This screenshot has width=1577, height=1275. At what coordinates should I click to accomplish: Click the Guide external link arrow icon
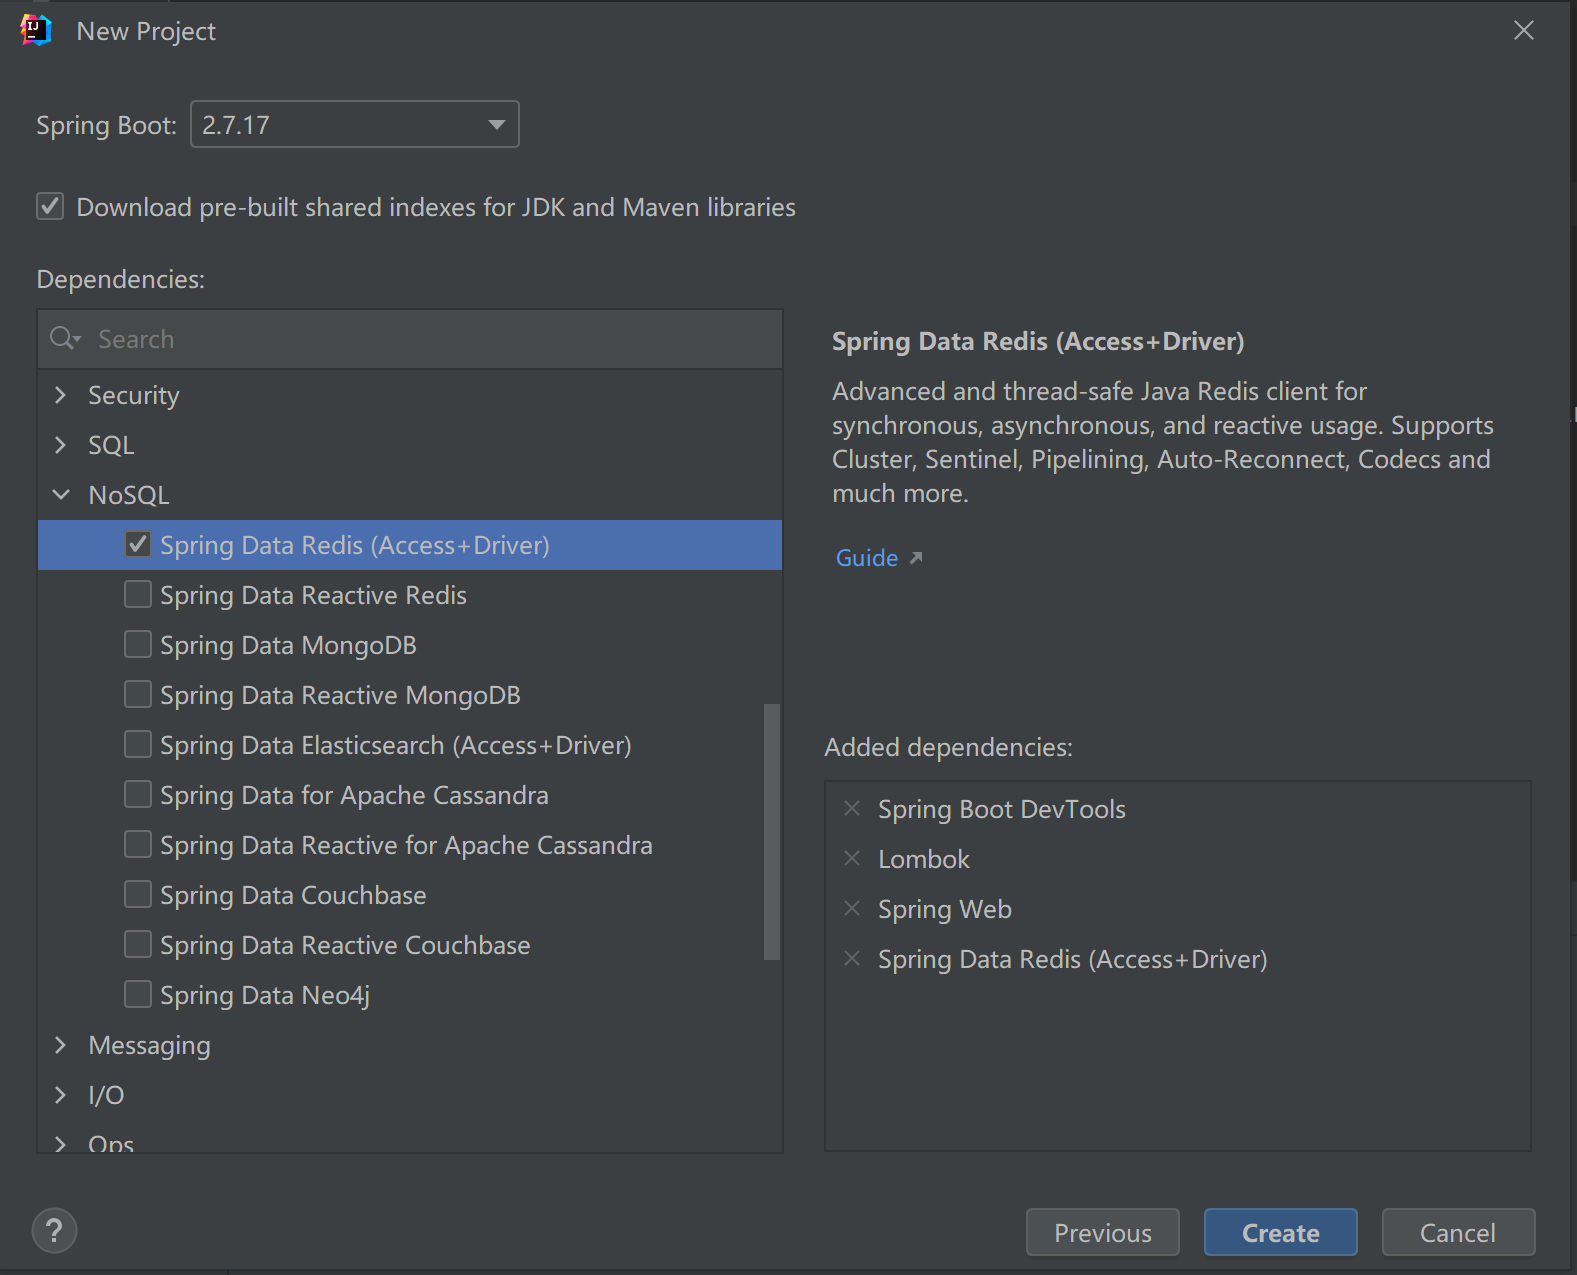916,557
